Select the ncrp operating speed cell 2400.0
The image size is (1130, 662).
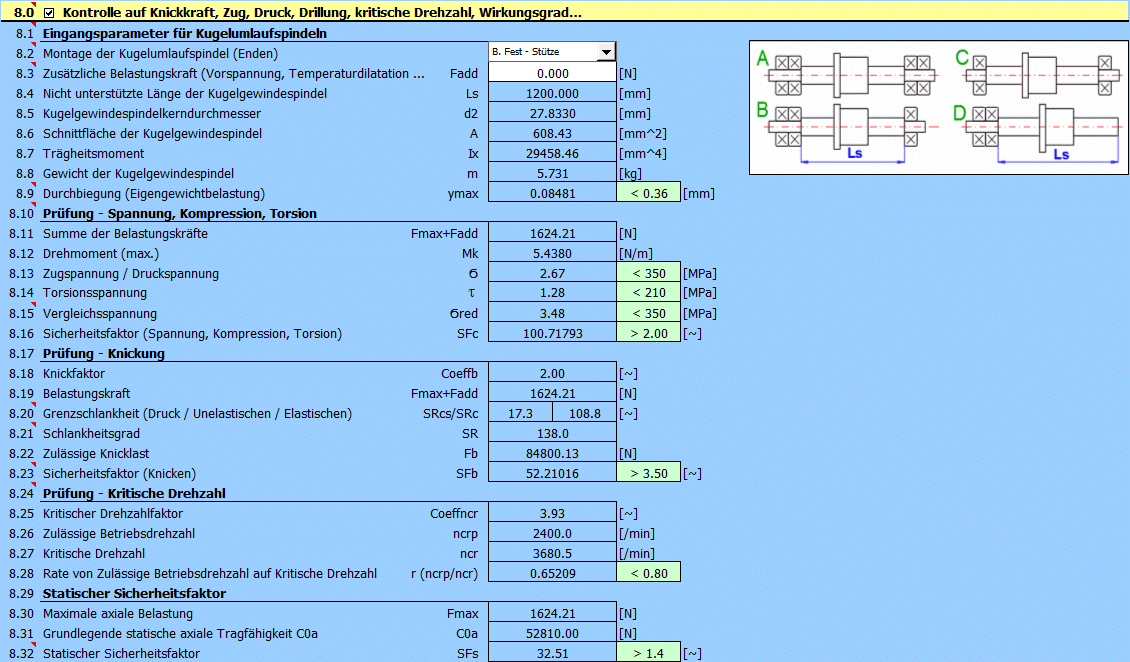(552, 533)
